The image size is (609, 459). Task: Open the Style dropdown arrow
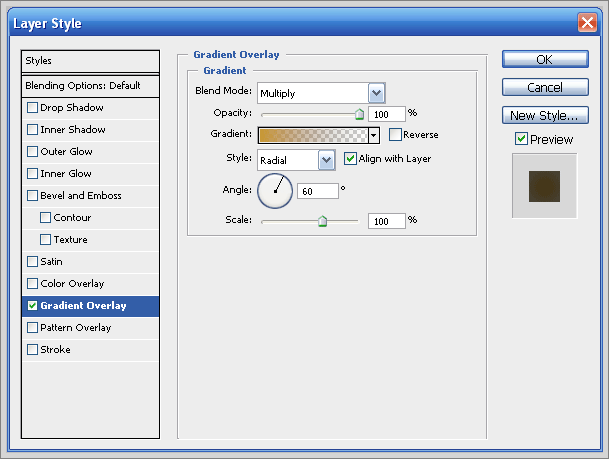(327, 160)
